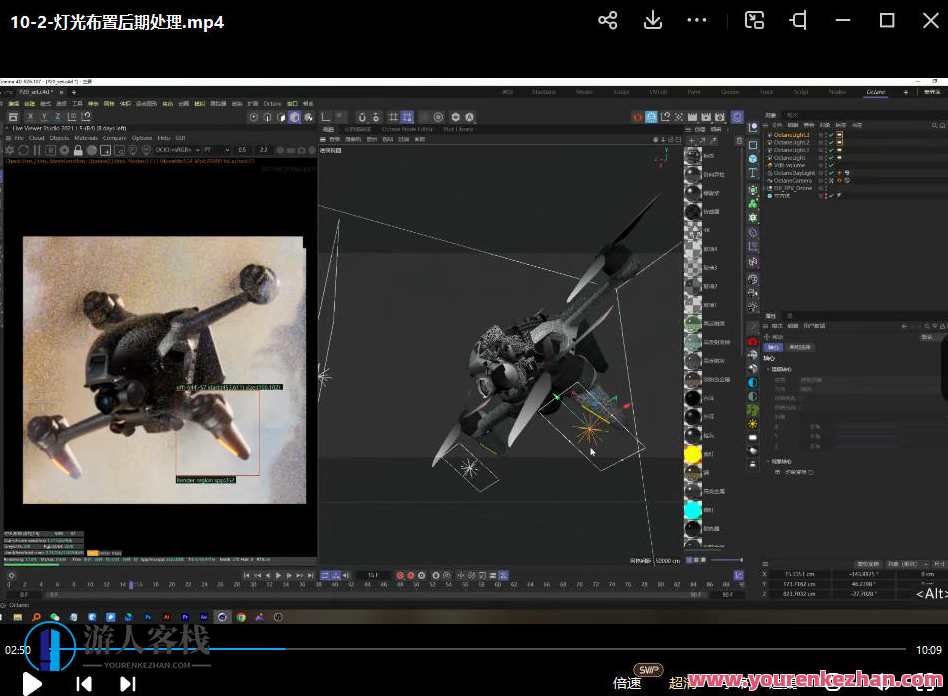
Task: Open the Options menu in Live Viewer
Action: (140, 137)
